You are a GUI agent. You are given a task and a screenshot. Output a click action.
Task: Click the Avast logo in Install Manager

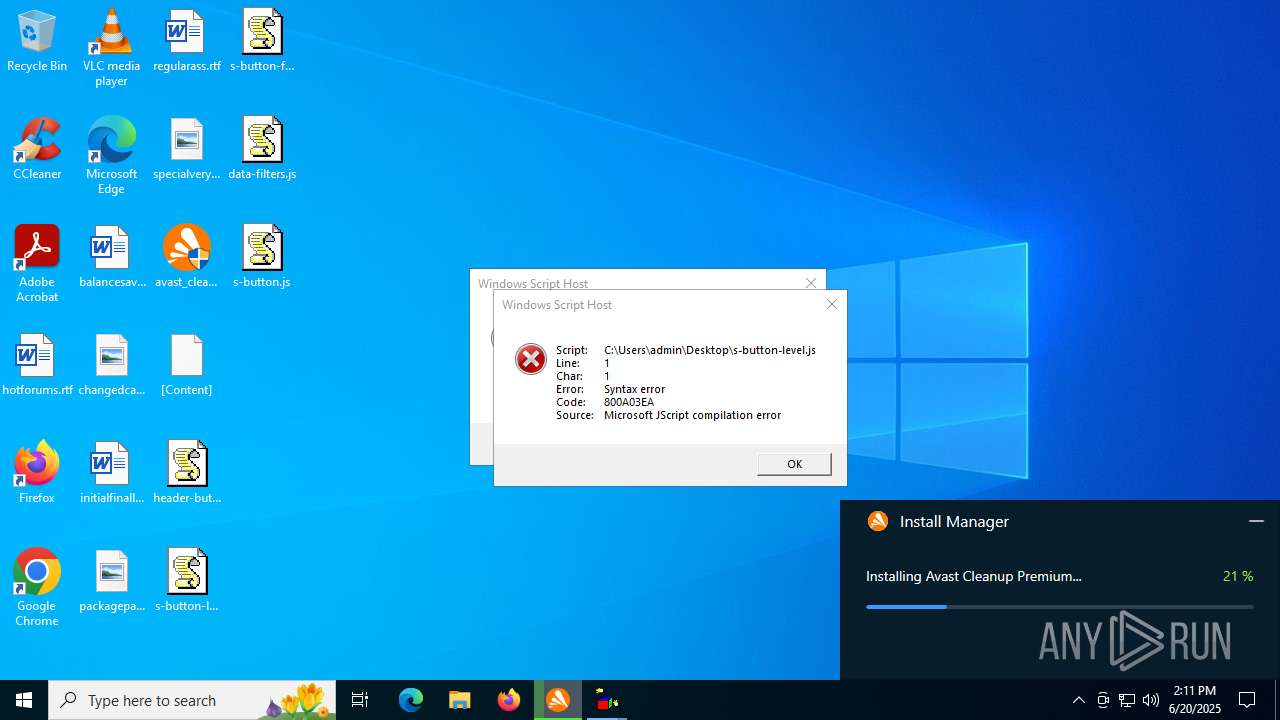(878, 521)
